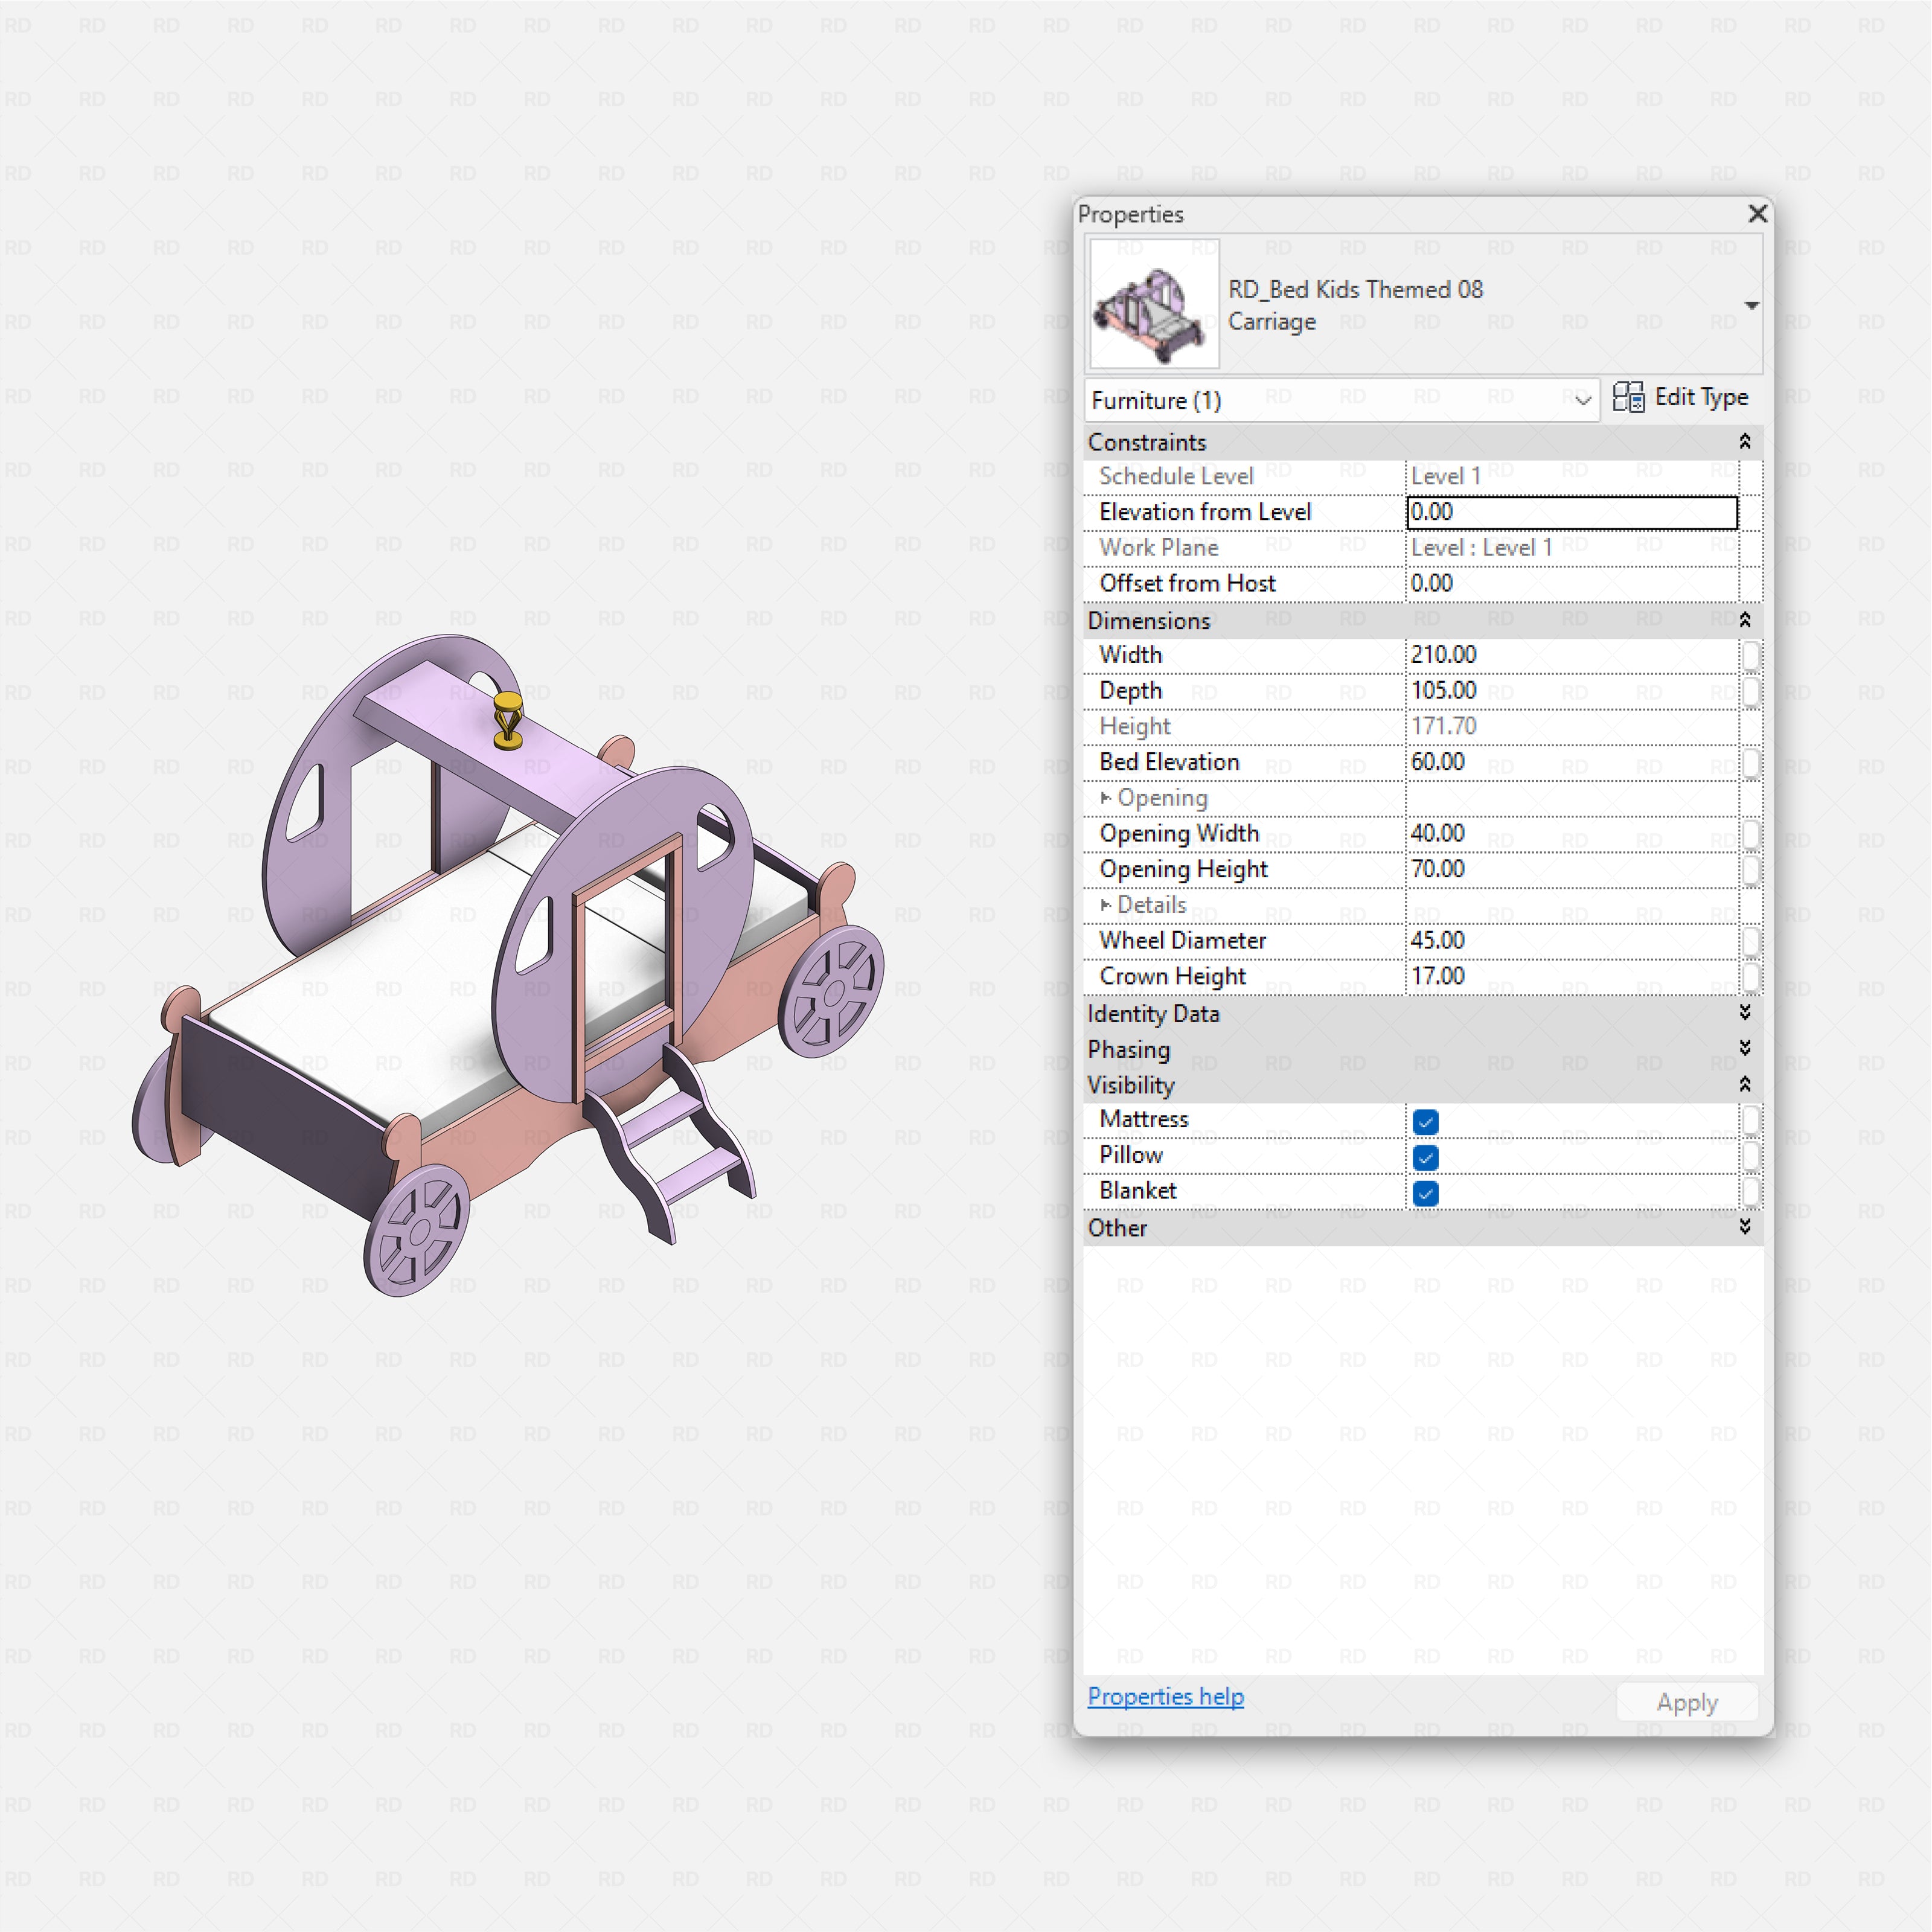Click the Elevation from Level value field
The width and height of the screenshot is (1932, 1932).
pyautogui.click(x=1570, y=511)
